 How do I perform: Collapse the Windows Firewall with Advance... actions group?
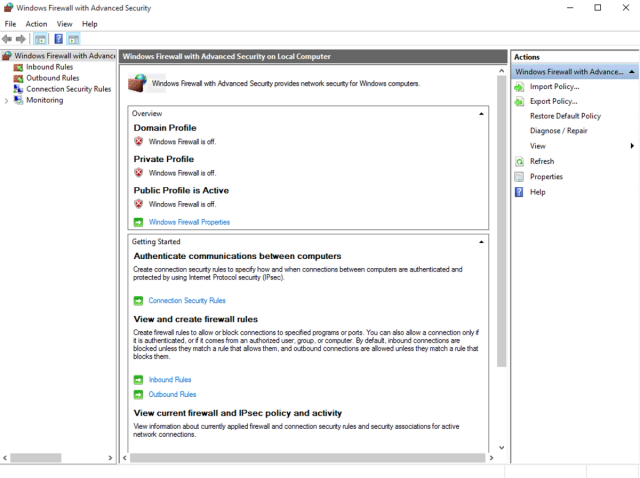click(x=632, y=72)
